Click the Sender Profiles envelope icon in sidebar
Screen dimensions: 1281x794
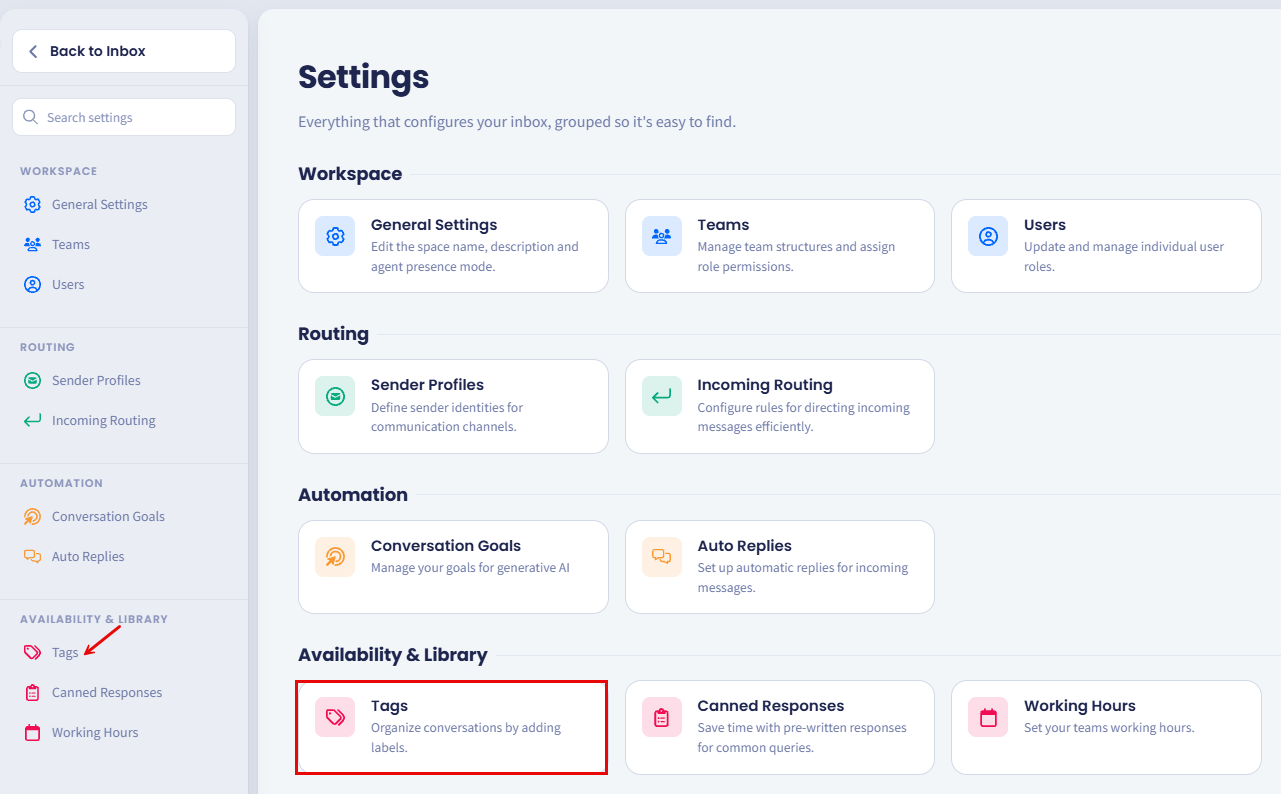point(32,380)
